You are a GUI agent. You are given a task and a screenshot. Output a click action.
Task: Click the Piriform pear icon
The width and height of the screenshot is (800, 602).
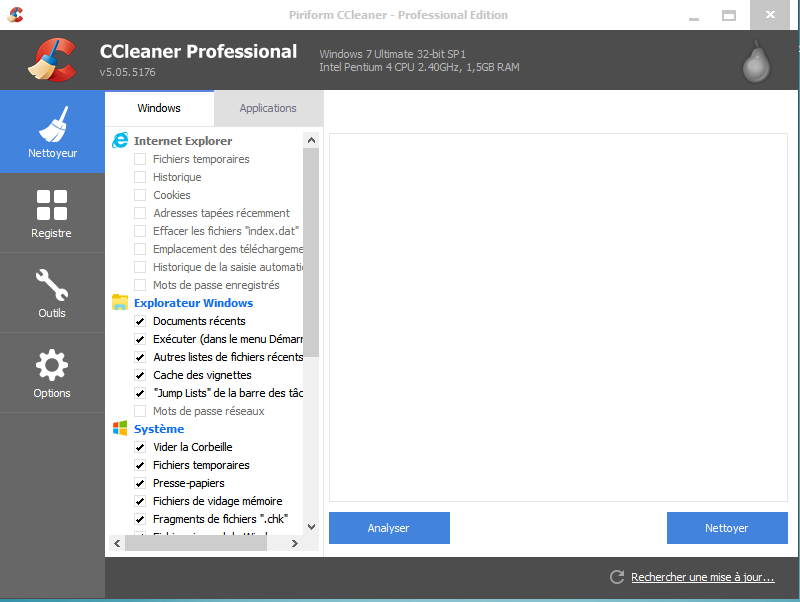pyautogui.click(x=756, y=61)
